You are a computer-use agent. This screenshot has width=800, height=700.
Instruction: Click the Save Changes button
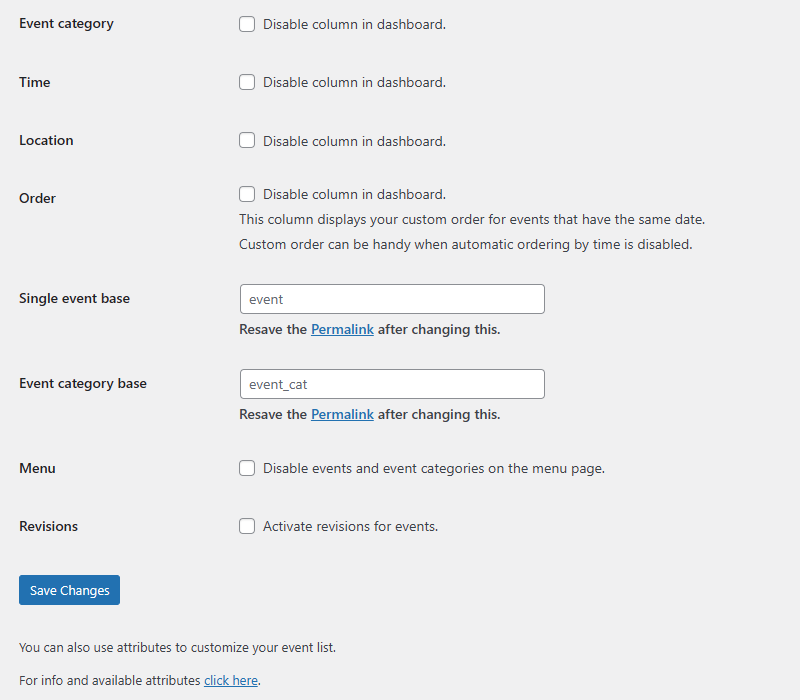[69, 590]
